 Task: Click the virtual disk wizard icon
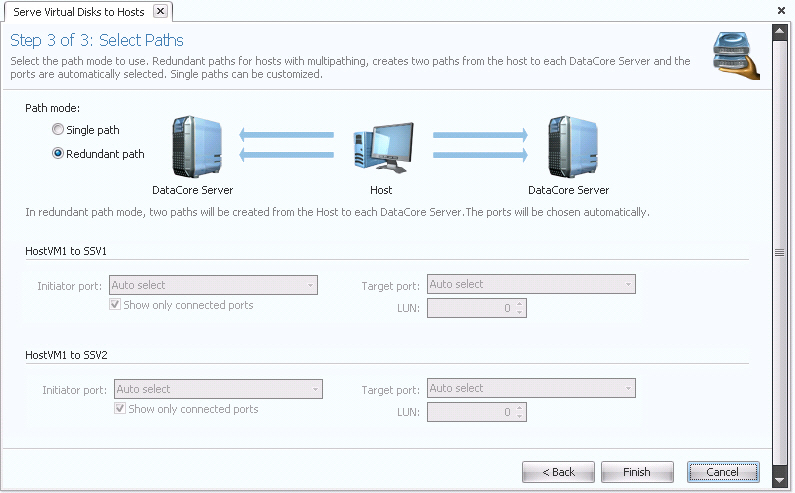[x=736, y=55]
